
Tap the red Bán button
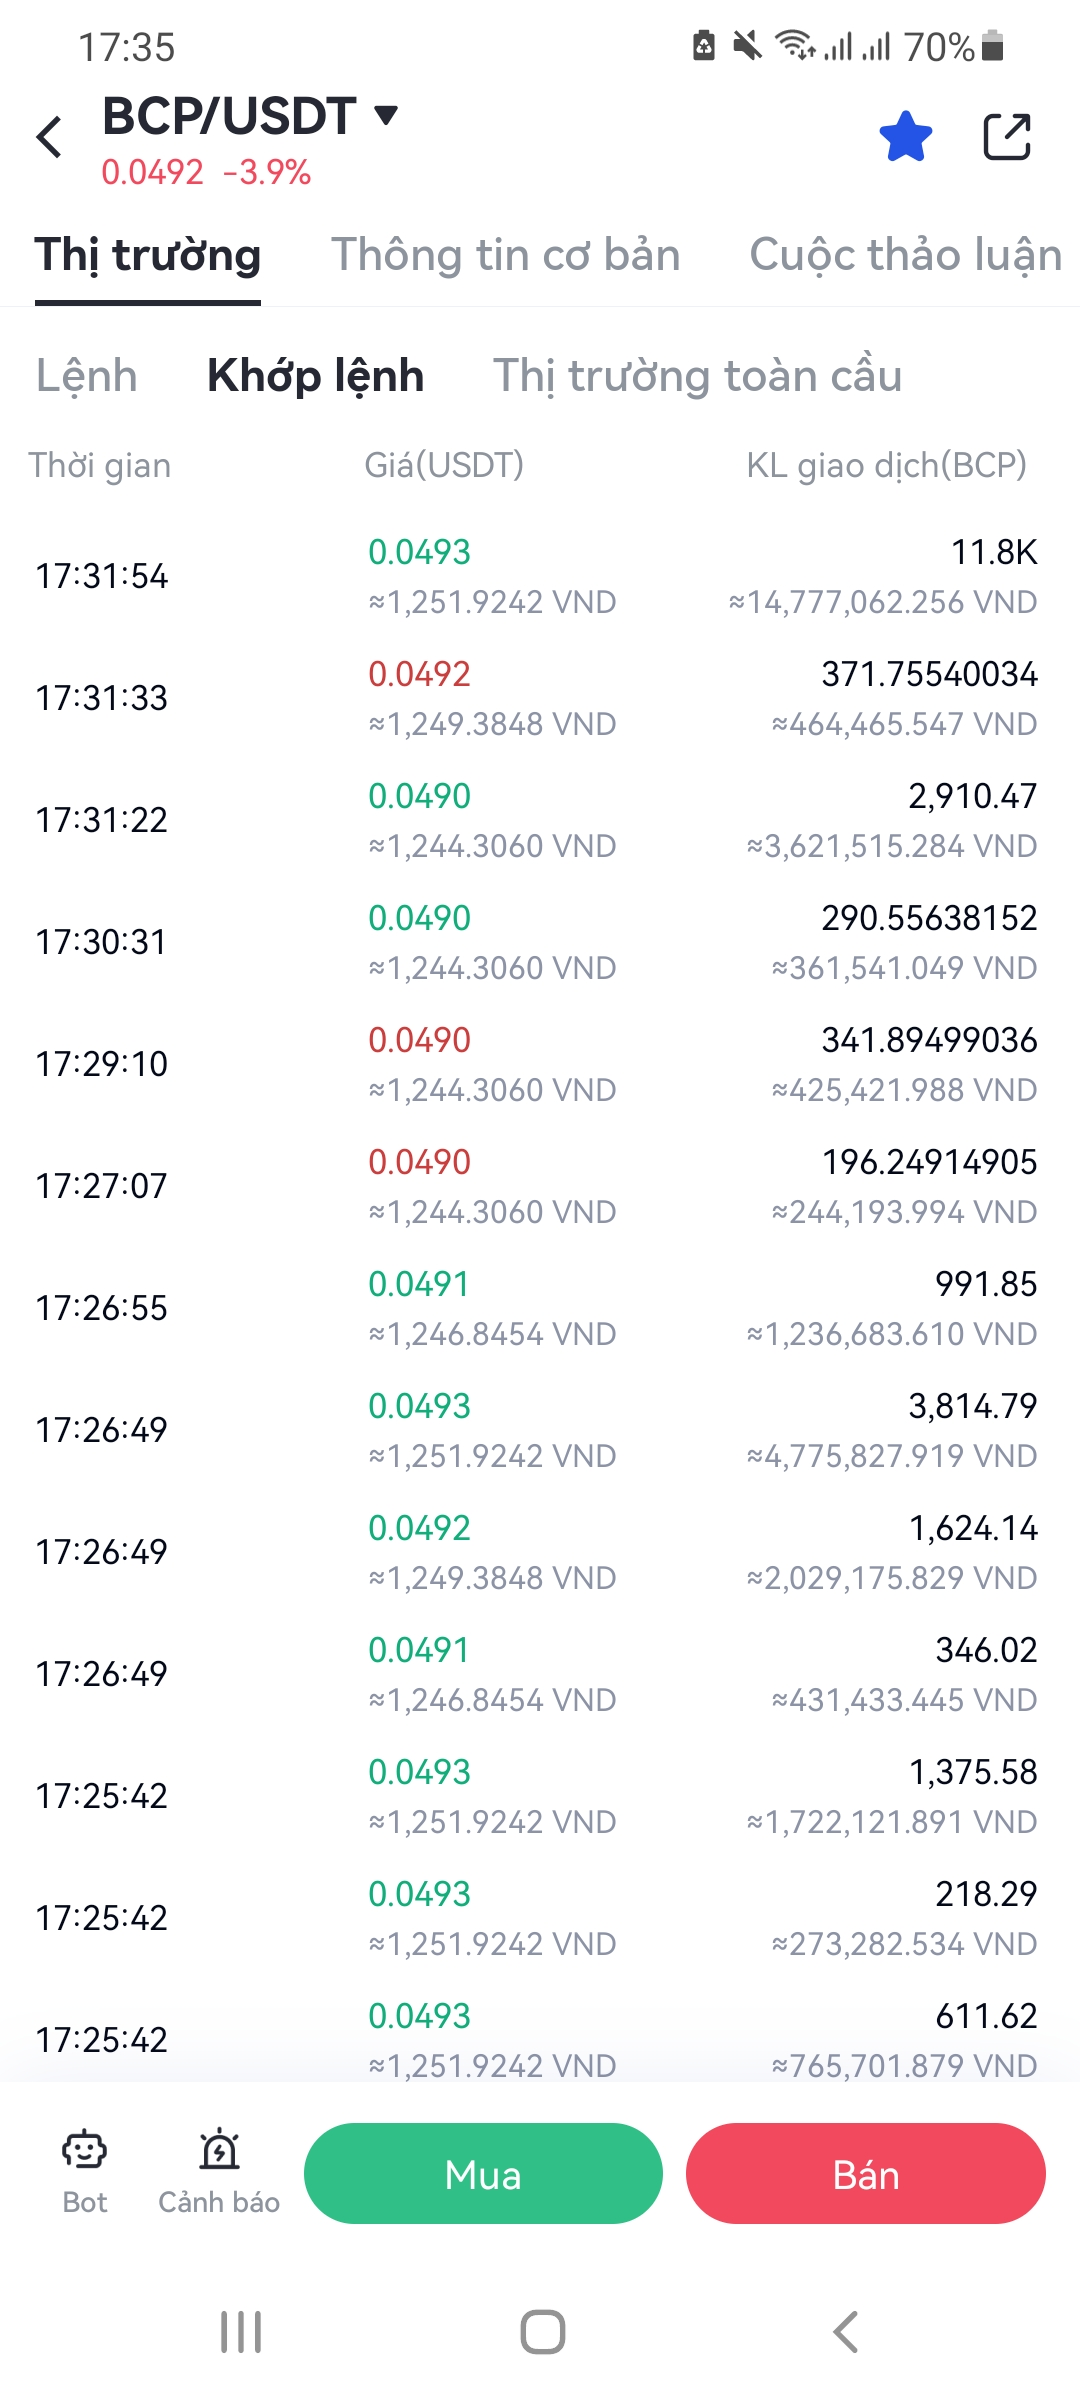[x=866, y=2174]
